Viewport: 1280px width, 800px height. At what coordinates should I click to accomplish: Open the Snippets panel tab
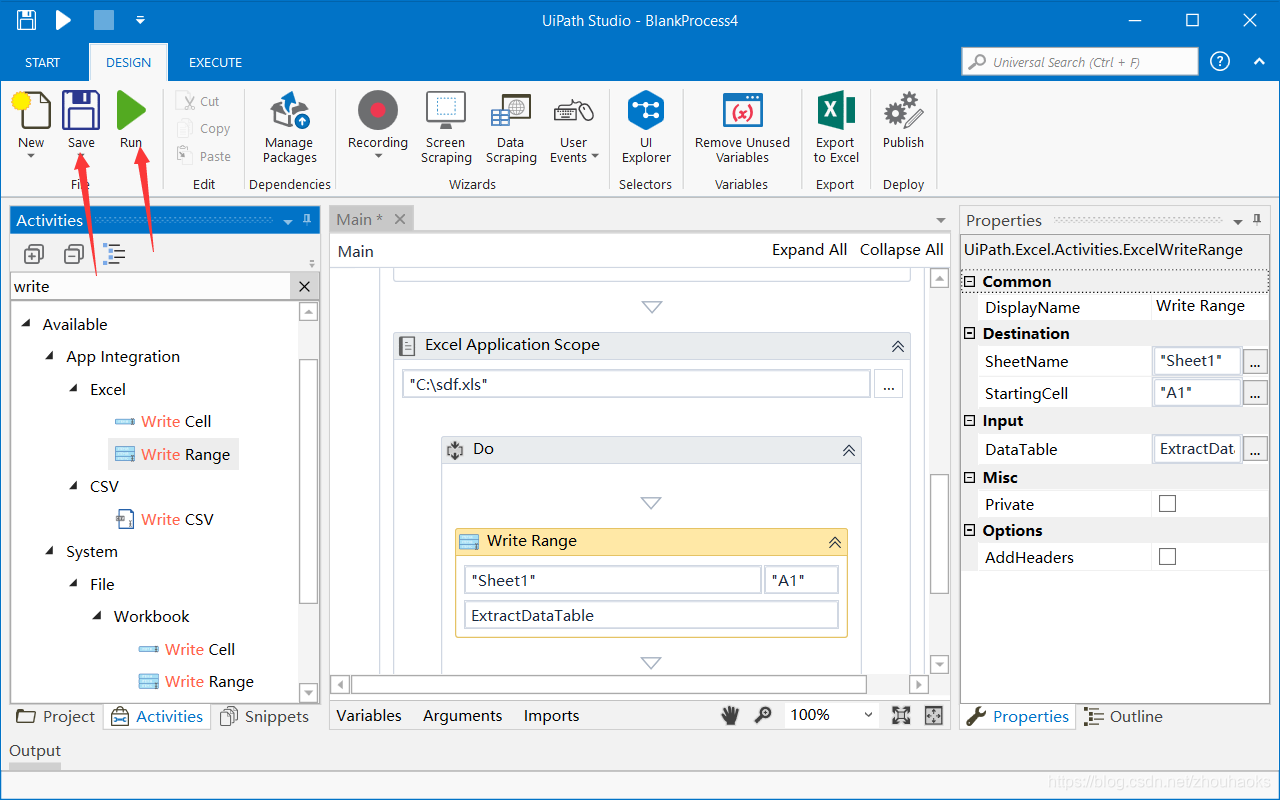click(x=265, y=716)
